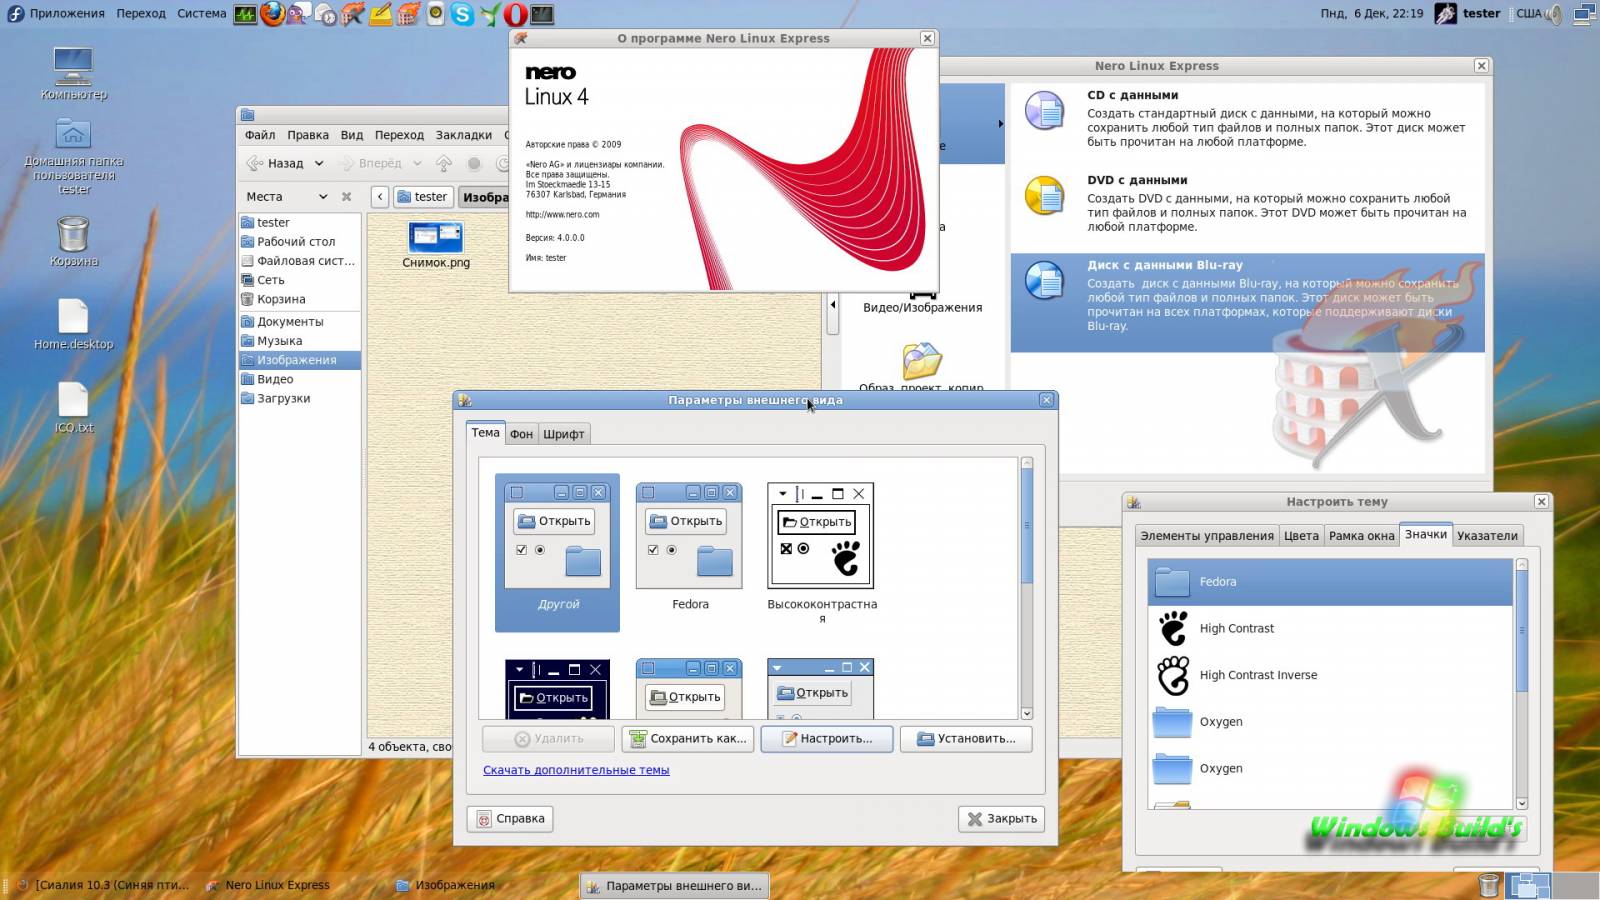This screenshot has height=900, width=1600.
Task: Select the Другой theme thumbnail
Action: coord(557,552)
